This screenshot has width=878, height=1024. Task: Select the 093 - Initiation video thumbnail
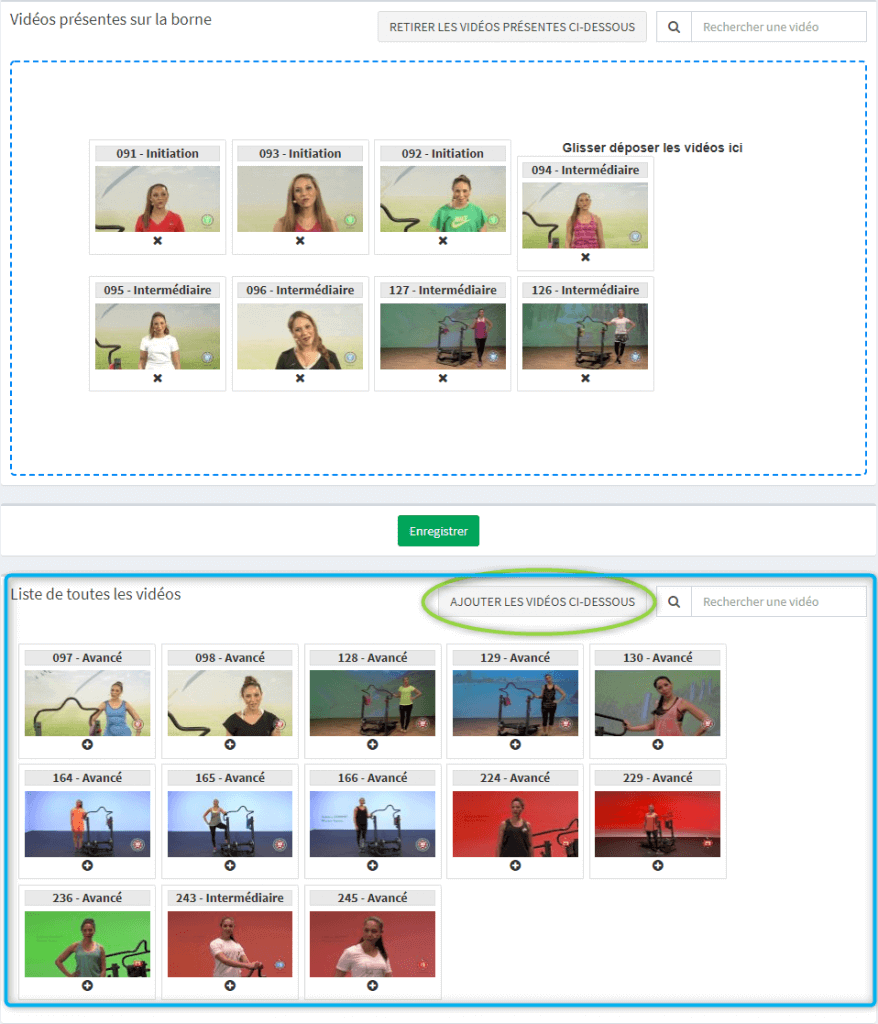pyautogui.click(x=300, y=199)
